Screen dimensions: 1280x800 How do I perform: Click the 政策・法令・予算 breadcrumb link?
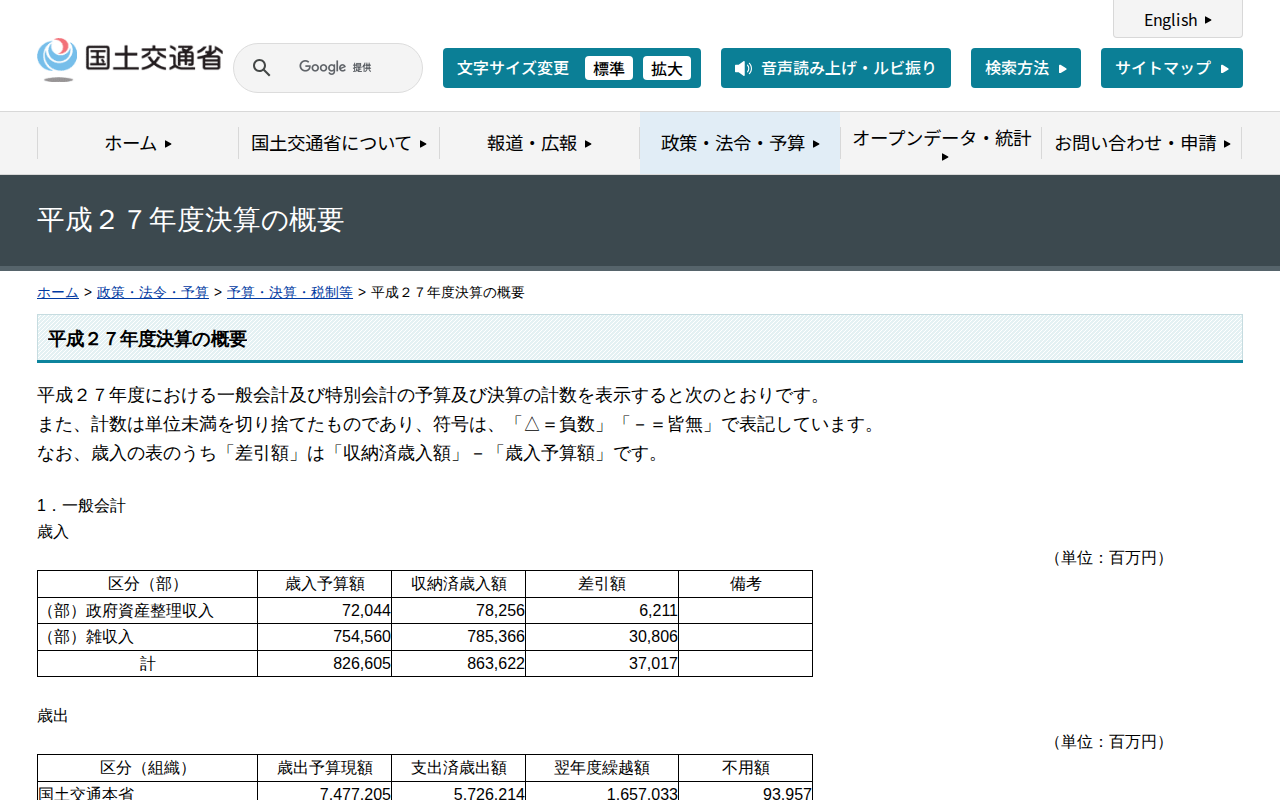click(x=150, y=292)
